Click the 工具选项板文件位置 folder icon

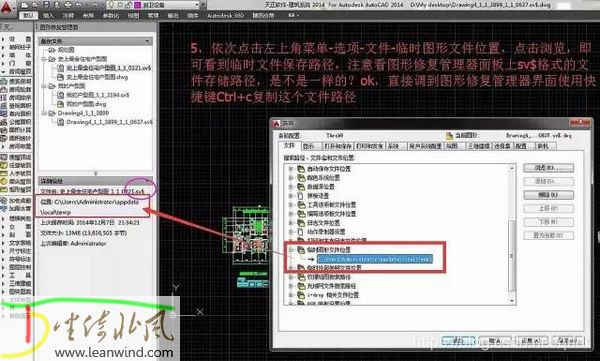click(301, 205)
